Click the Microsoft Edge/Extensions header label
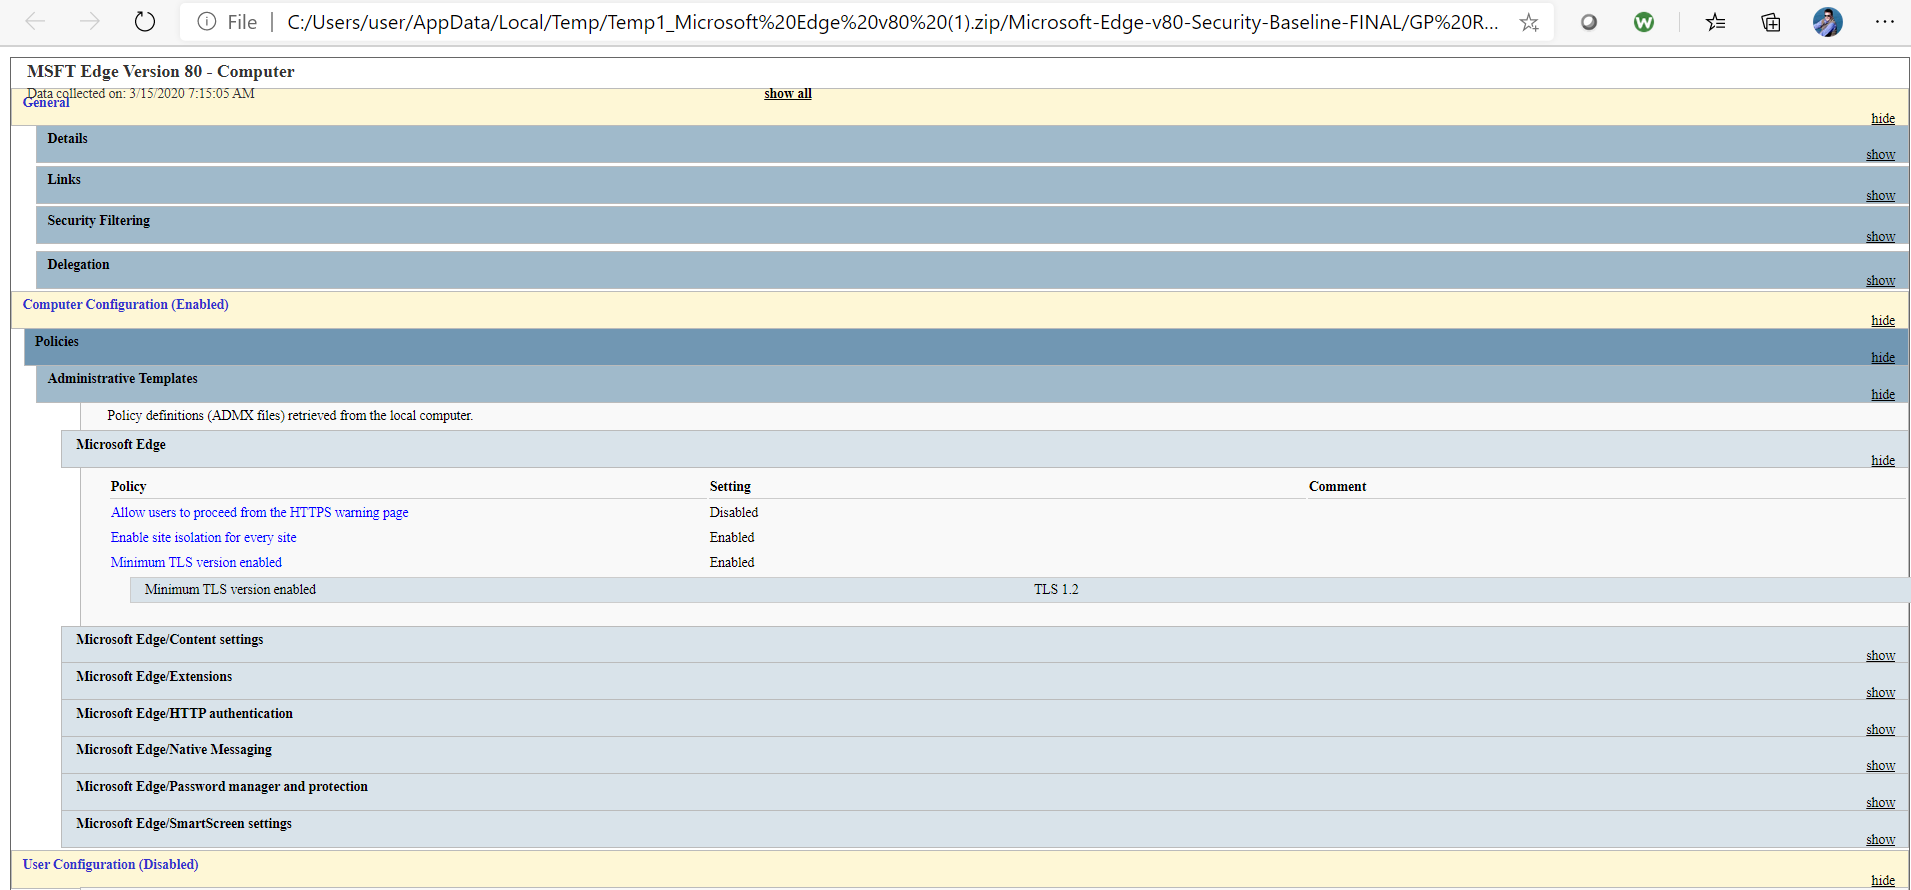The image size is (1911, 890). click(154, 676)
